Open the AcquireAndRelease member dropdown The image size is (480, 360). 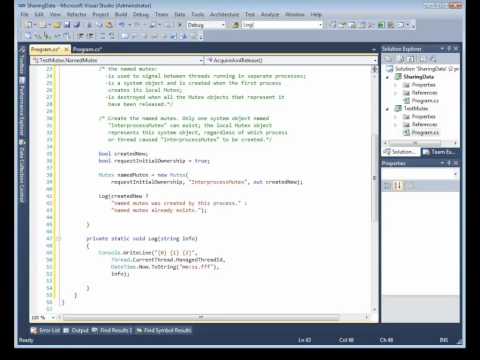(375, 60)
